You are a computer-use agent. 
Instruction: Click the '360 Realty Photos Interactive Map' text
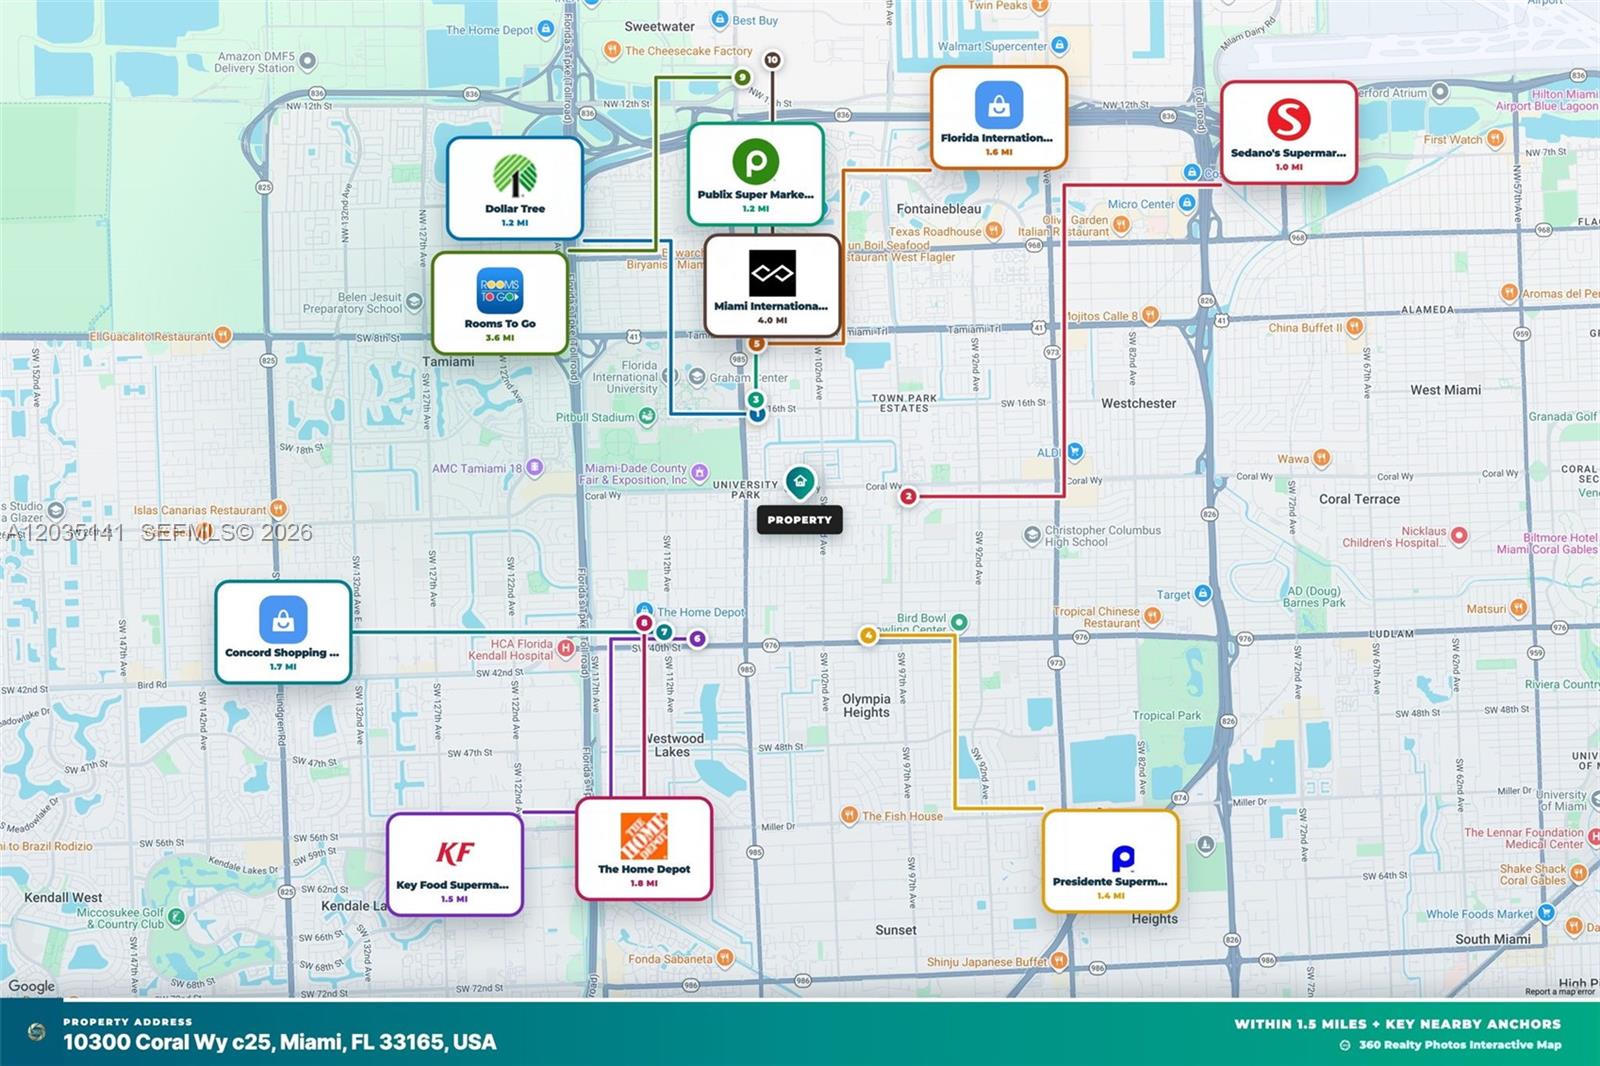(x=1459, y=1045)
